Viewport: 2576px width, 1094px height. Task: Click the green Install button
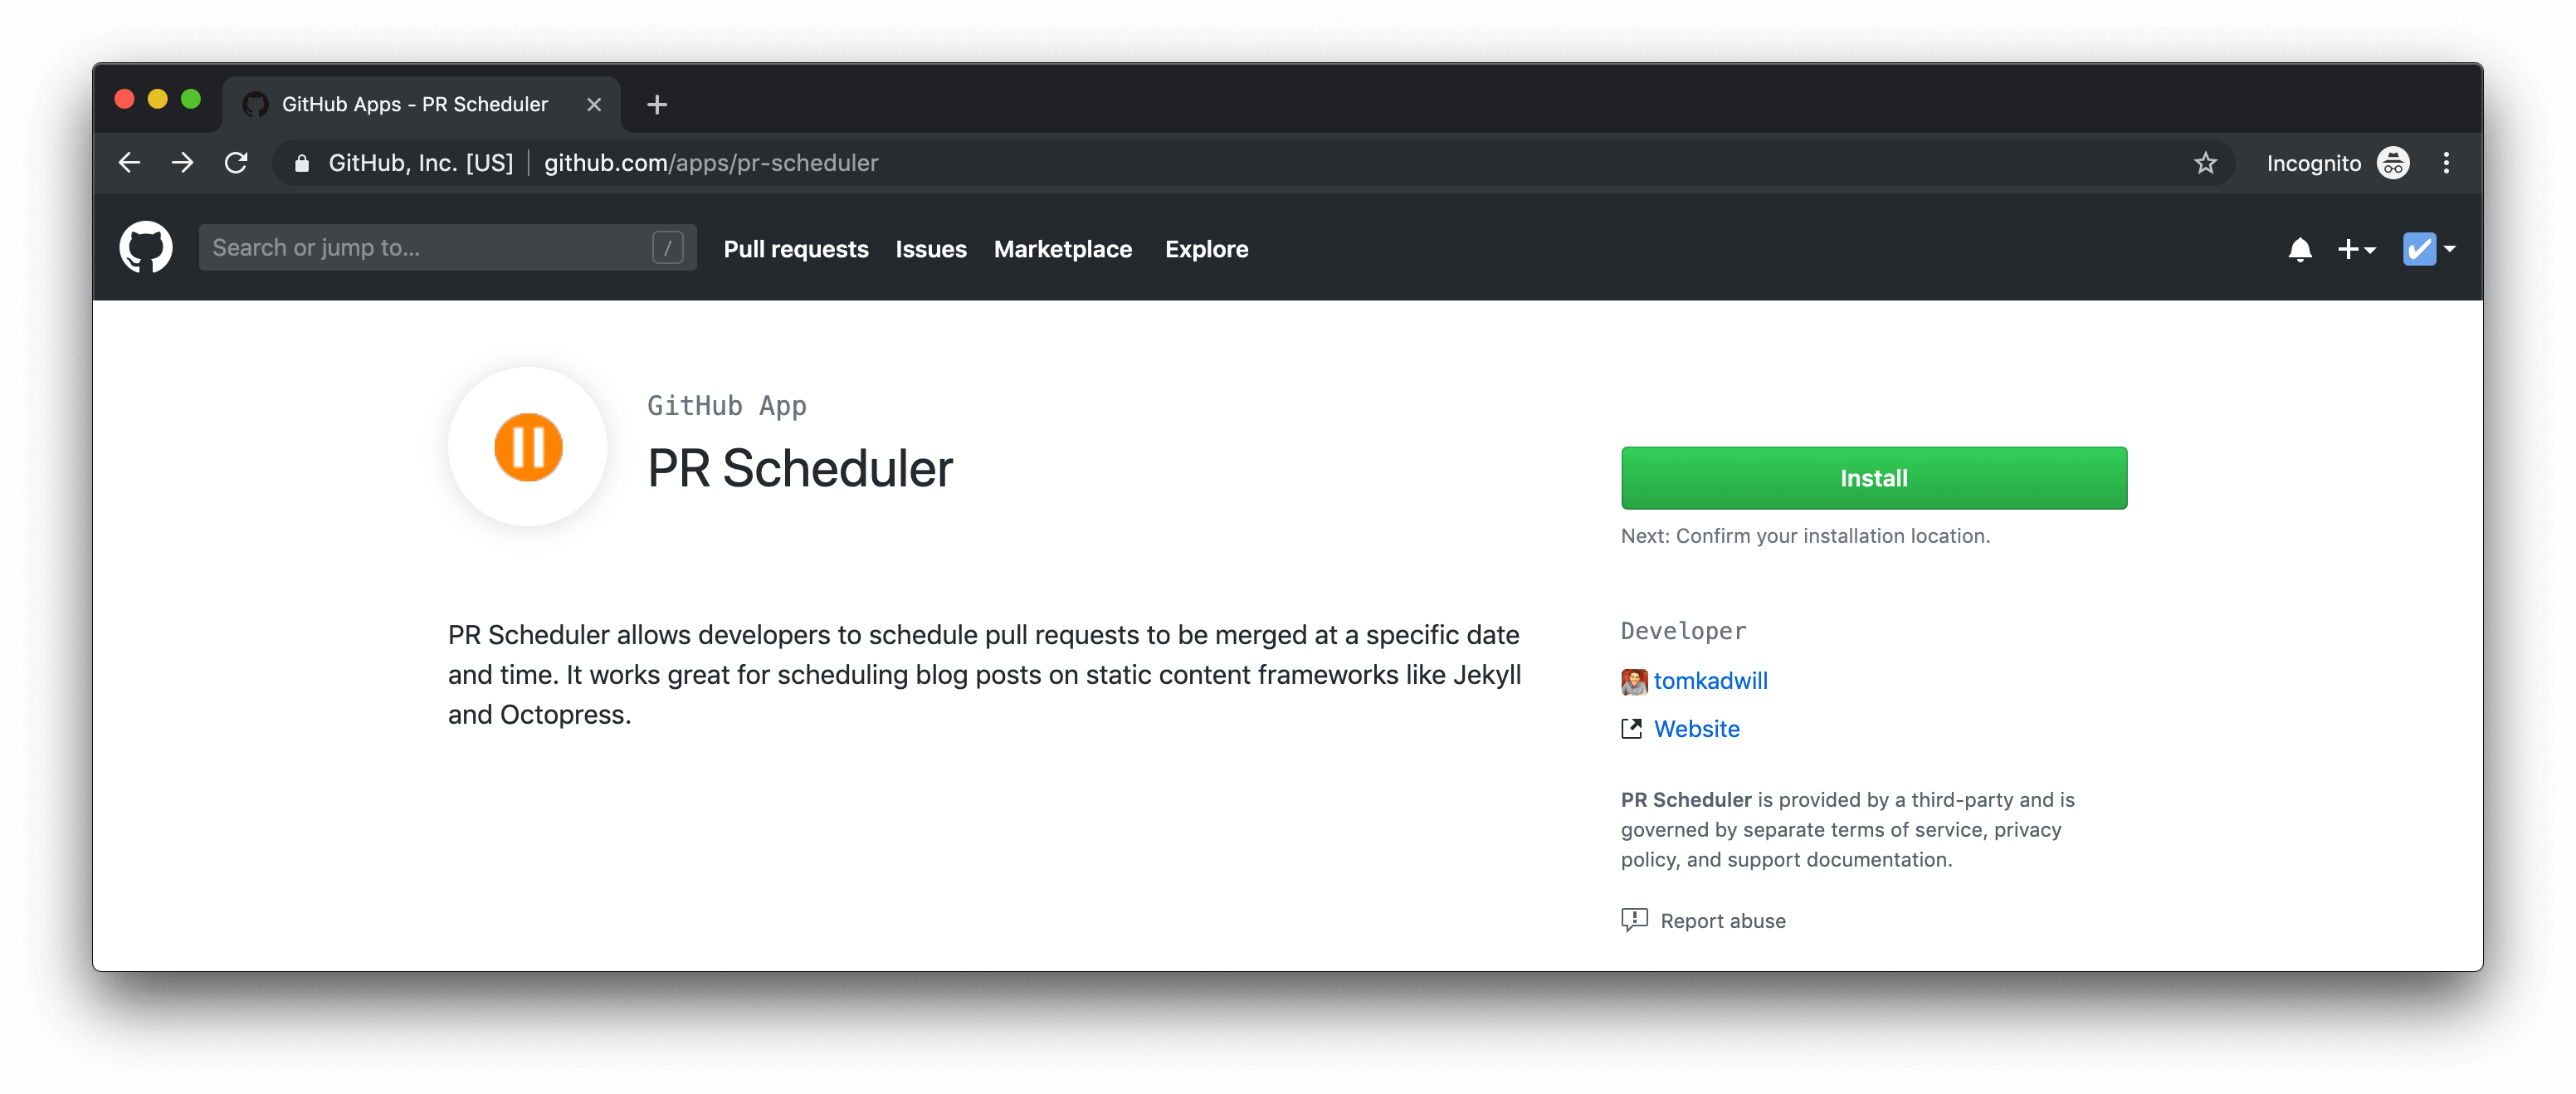click(1872, 478)
